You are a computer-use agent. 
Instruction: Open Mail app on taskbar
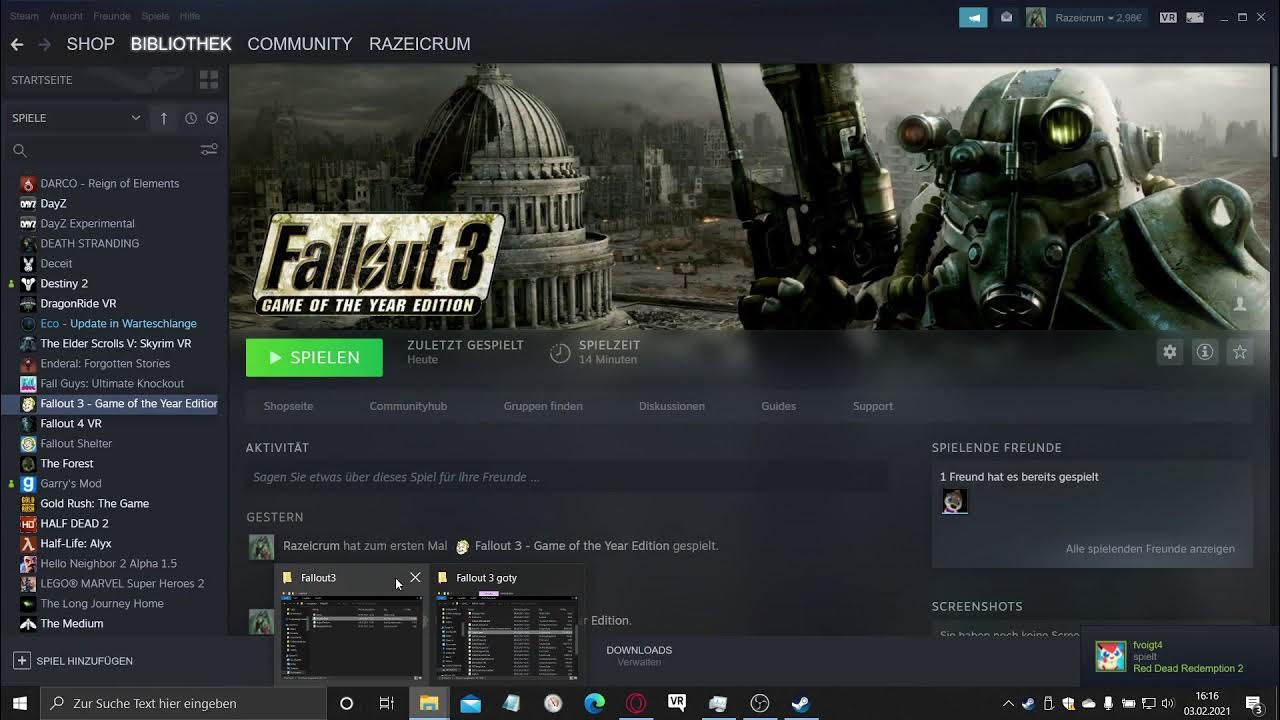tap(470, 703)
